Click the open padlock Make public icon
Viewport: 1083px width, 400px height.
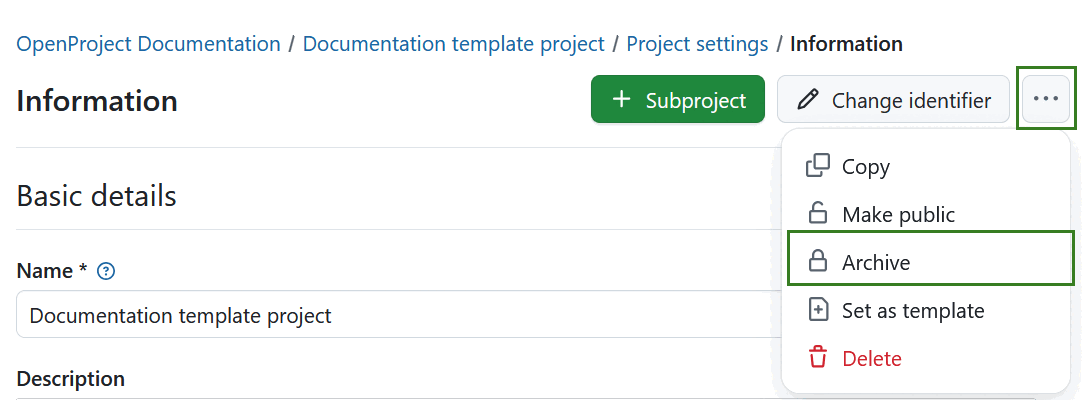(818, 214)
